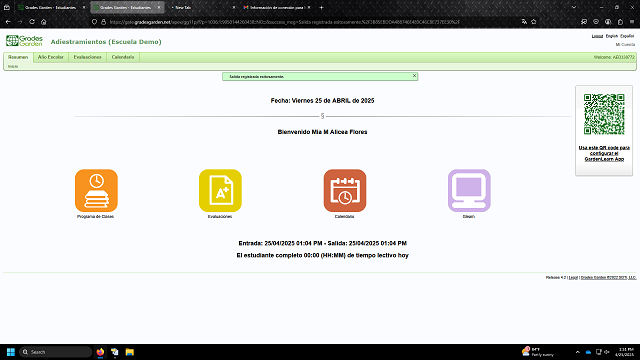Click the round toolbar icon beside account
Viewport: 640px width, 360px height.
click(x=596, y=22)
